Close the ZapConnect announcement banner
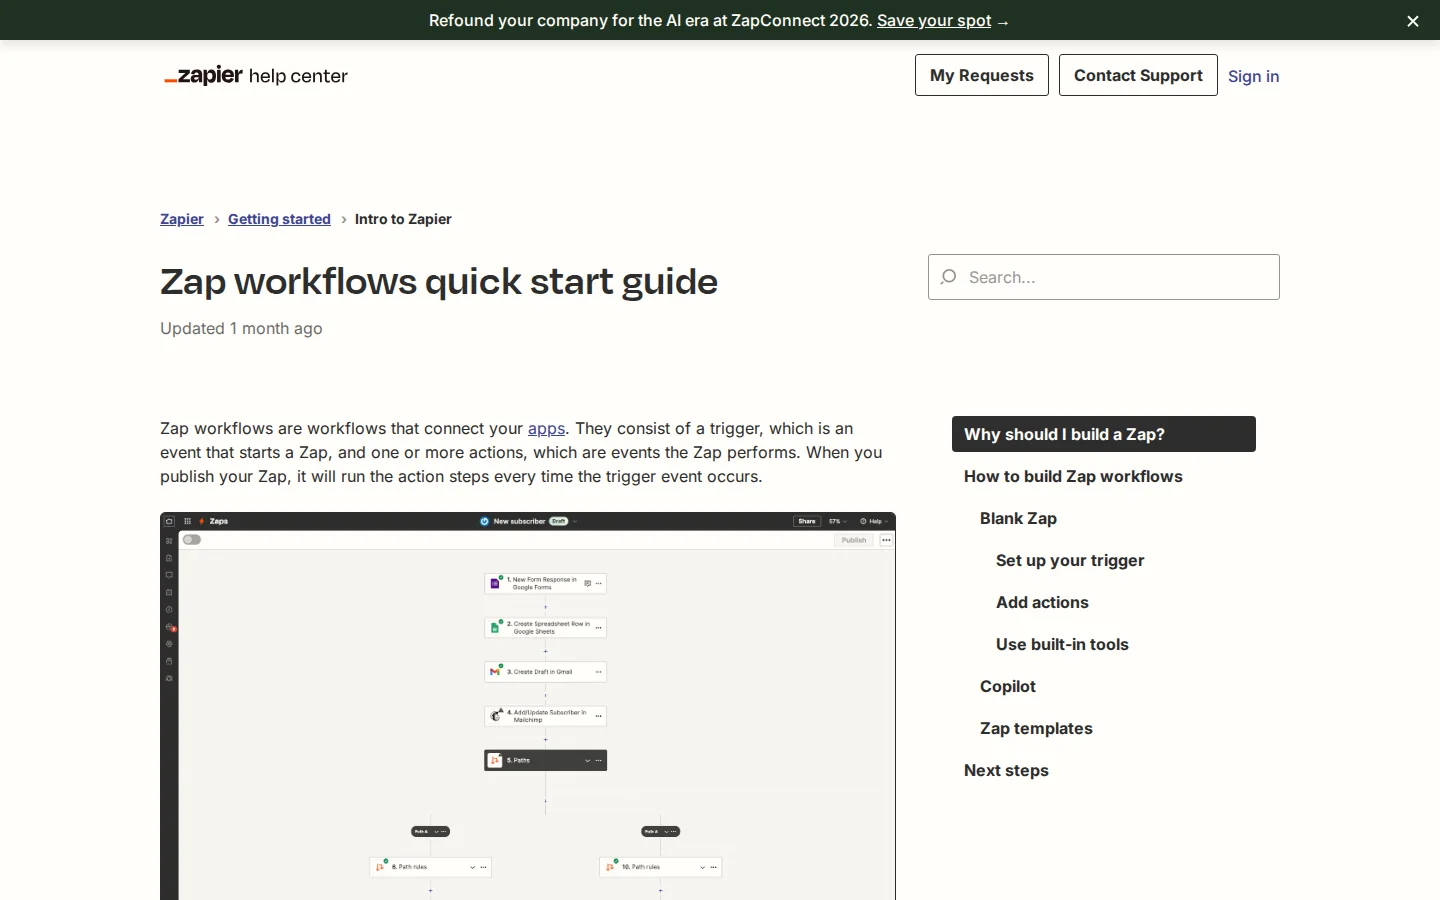1440x900 pixels. (1413, 21)
